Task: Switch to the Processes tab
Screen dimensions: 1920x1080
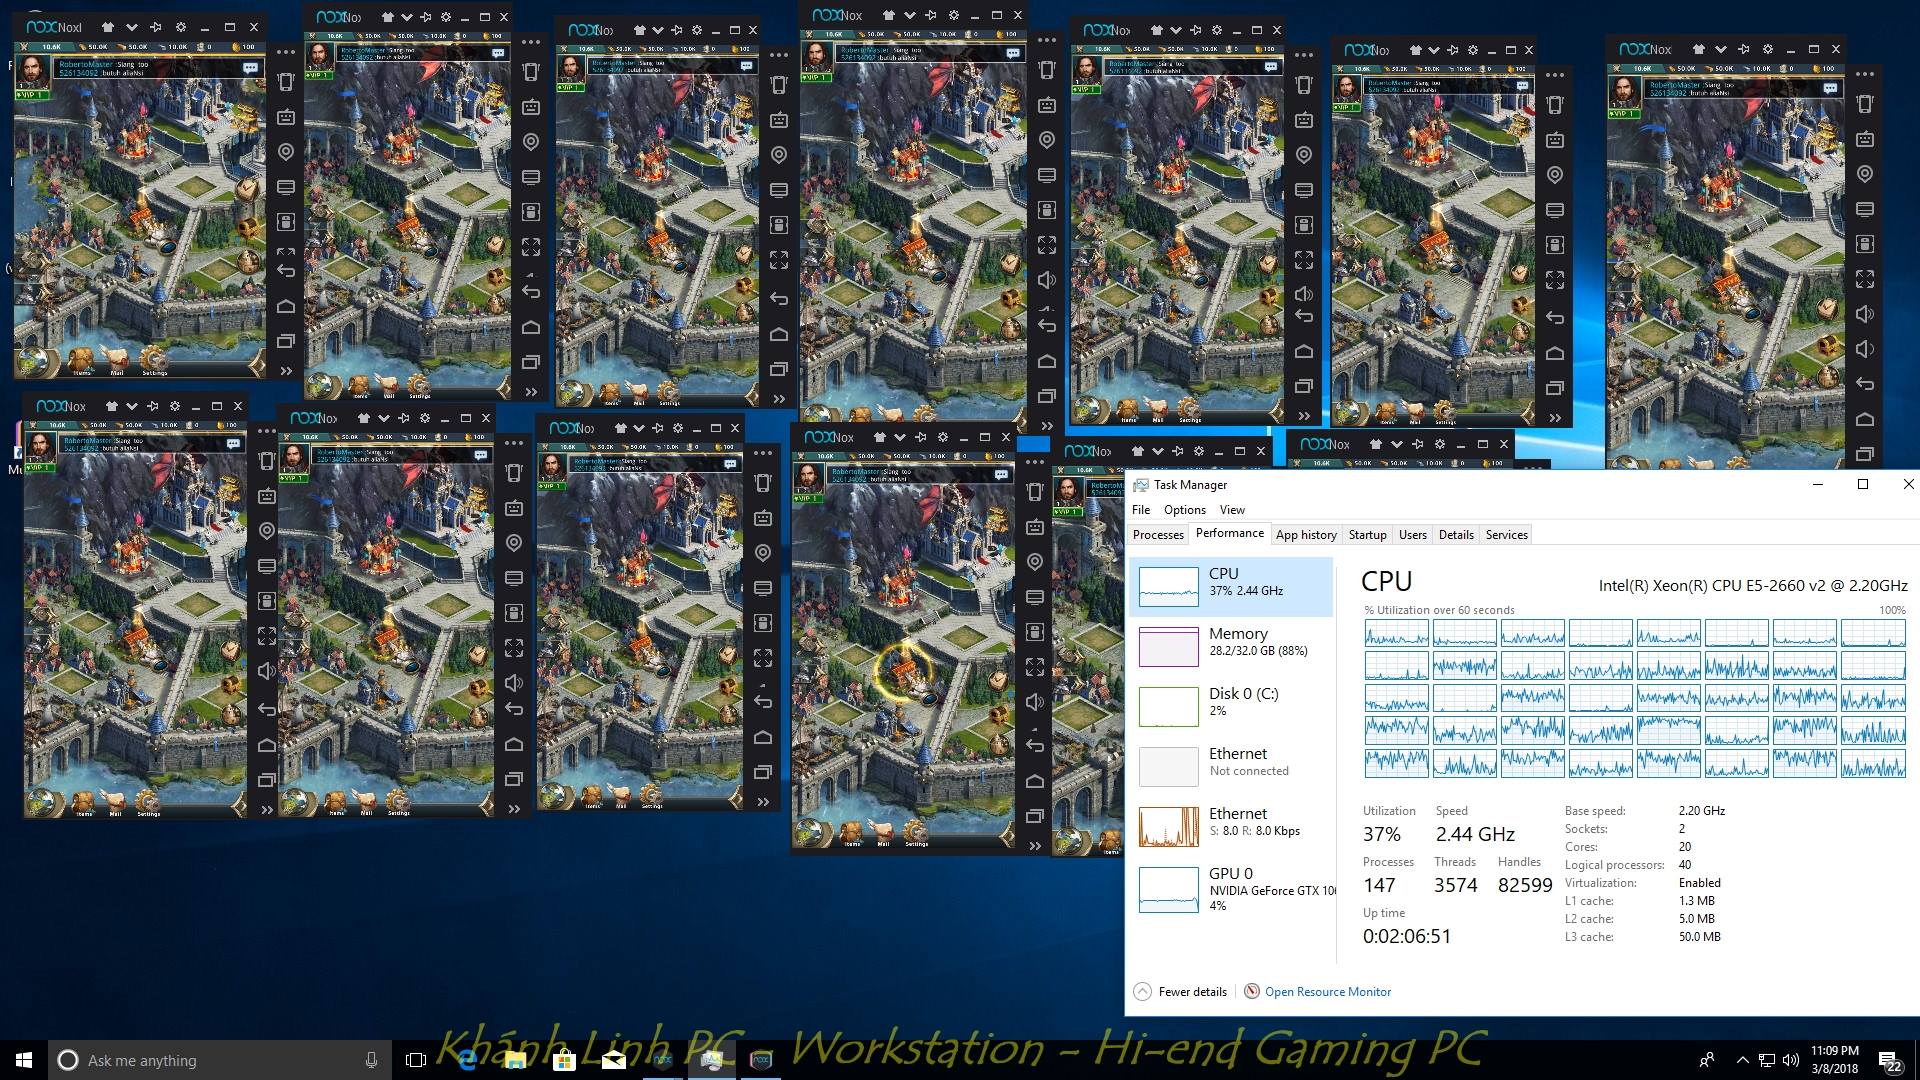Action: pyautogui.click(x=1158, y=535)
